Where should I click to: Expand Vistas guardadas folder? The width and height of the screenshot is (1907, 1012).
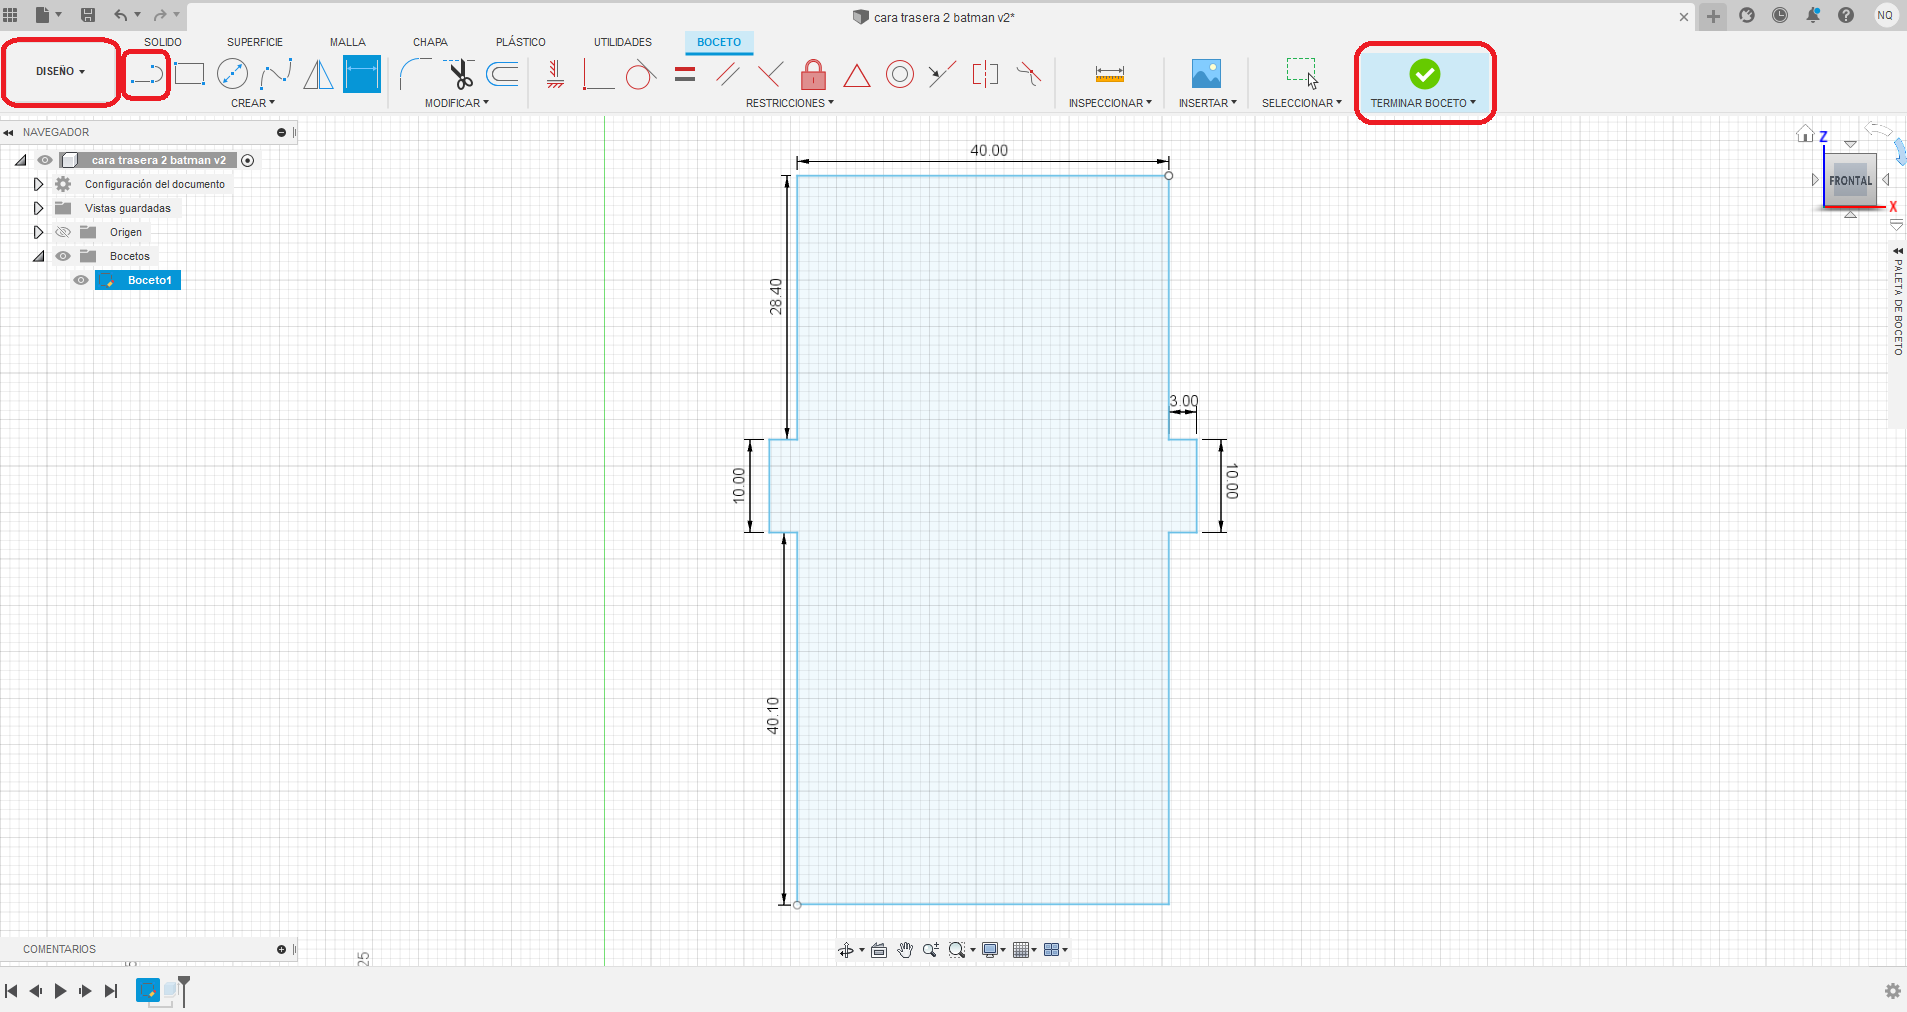coord(38,208)
